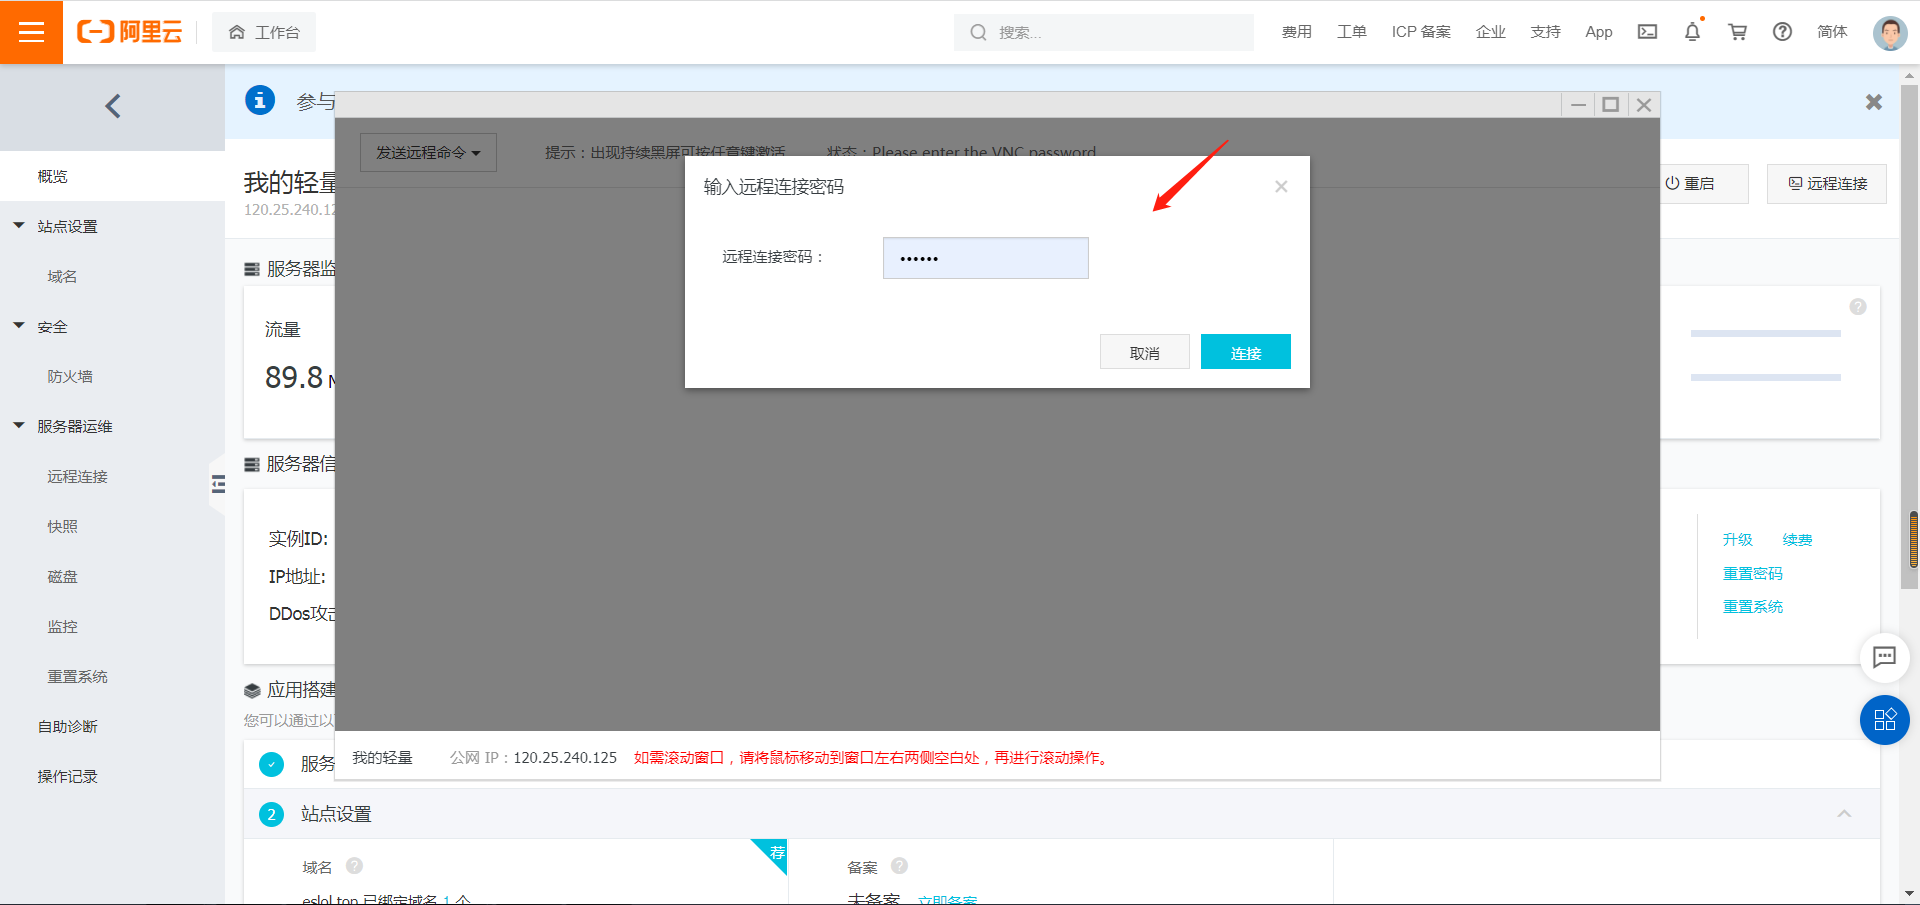This screenshot has height=905, width=1920.
Task: Select 远程连接 in the sidebar
Action: coord(77,477)
